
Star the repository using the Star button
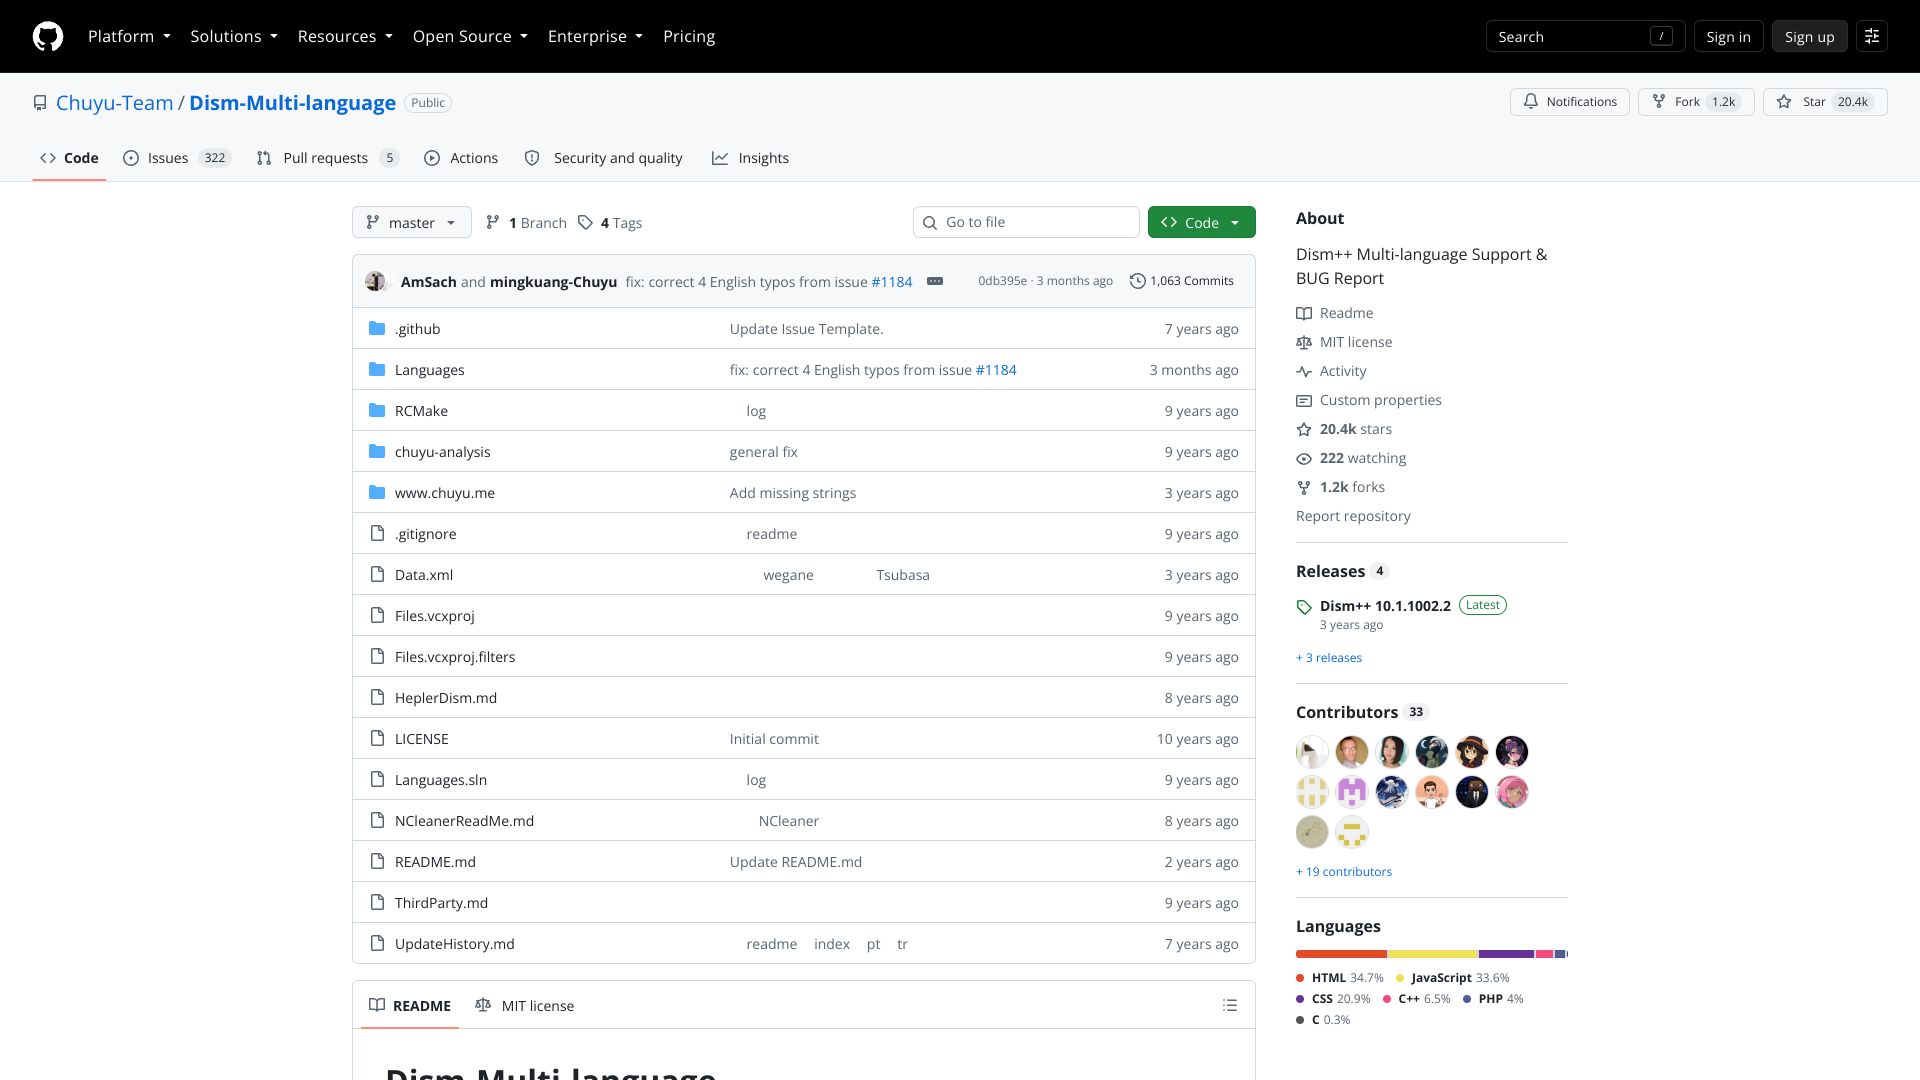pos(1825,102)
